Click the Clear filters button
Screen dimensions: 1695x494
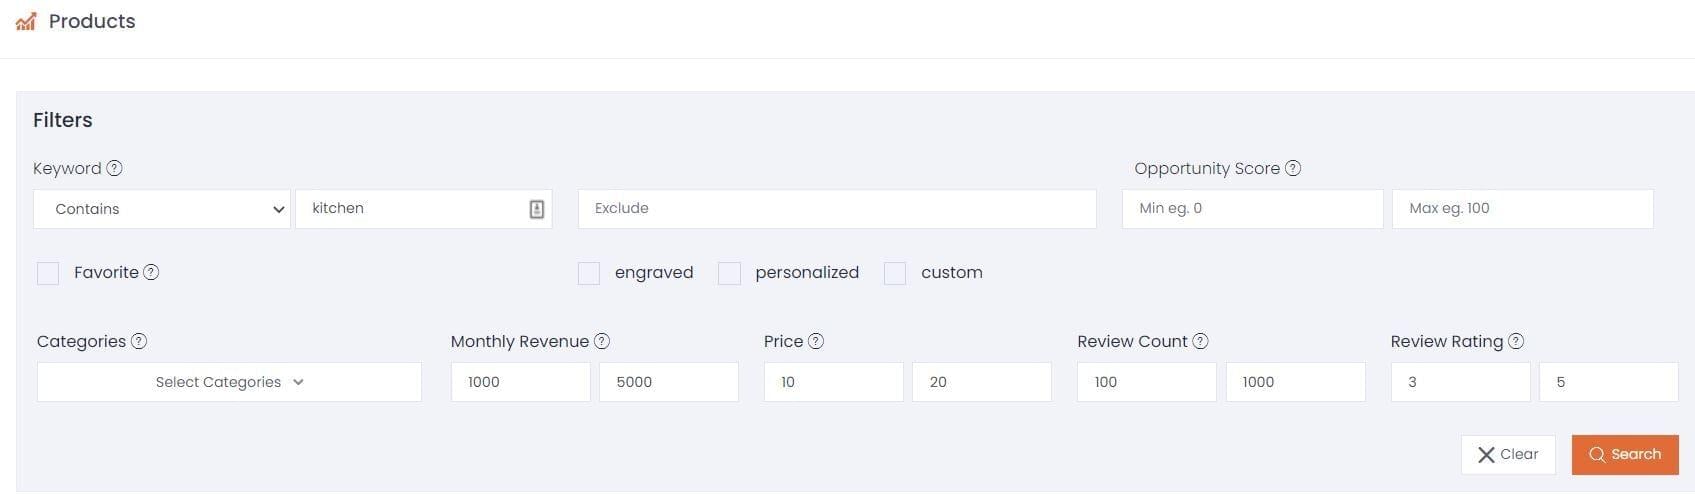pyautogui.click(x=1508, y=455)
